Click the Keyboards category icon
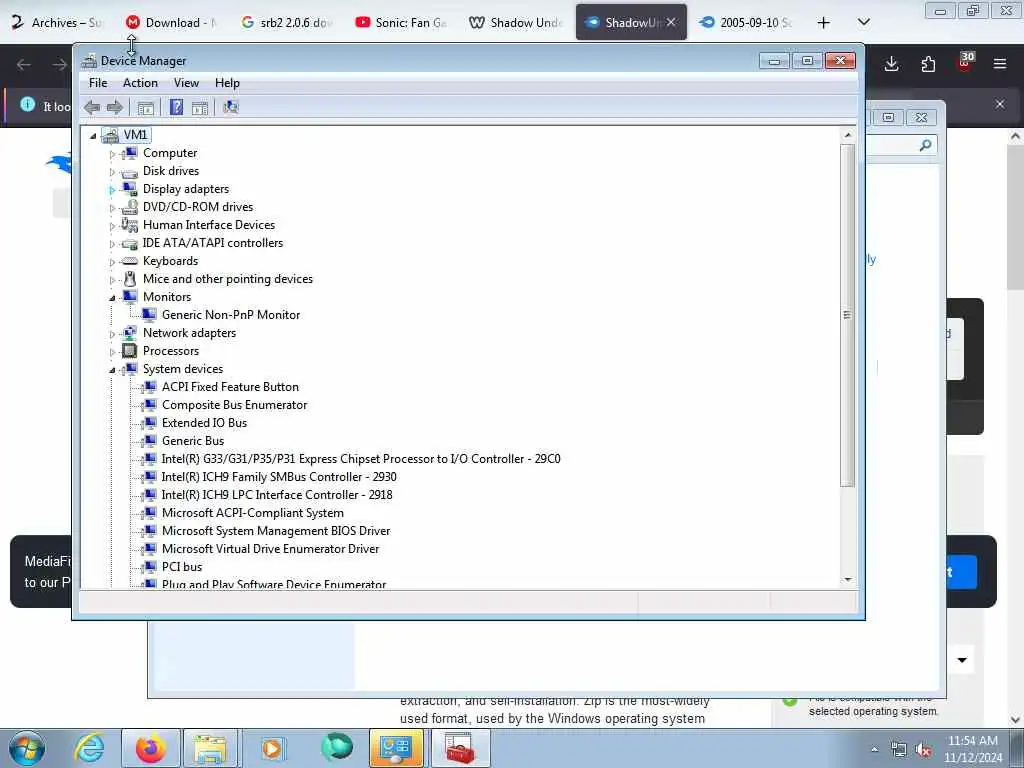 pyautogui.click(x=130, y=261)
